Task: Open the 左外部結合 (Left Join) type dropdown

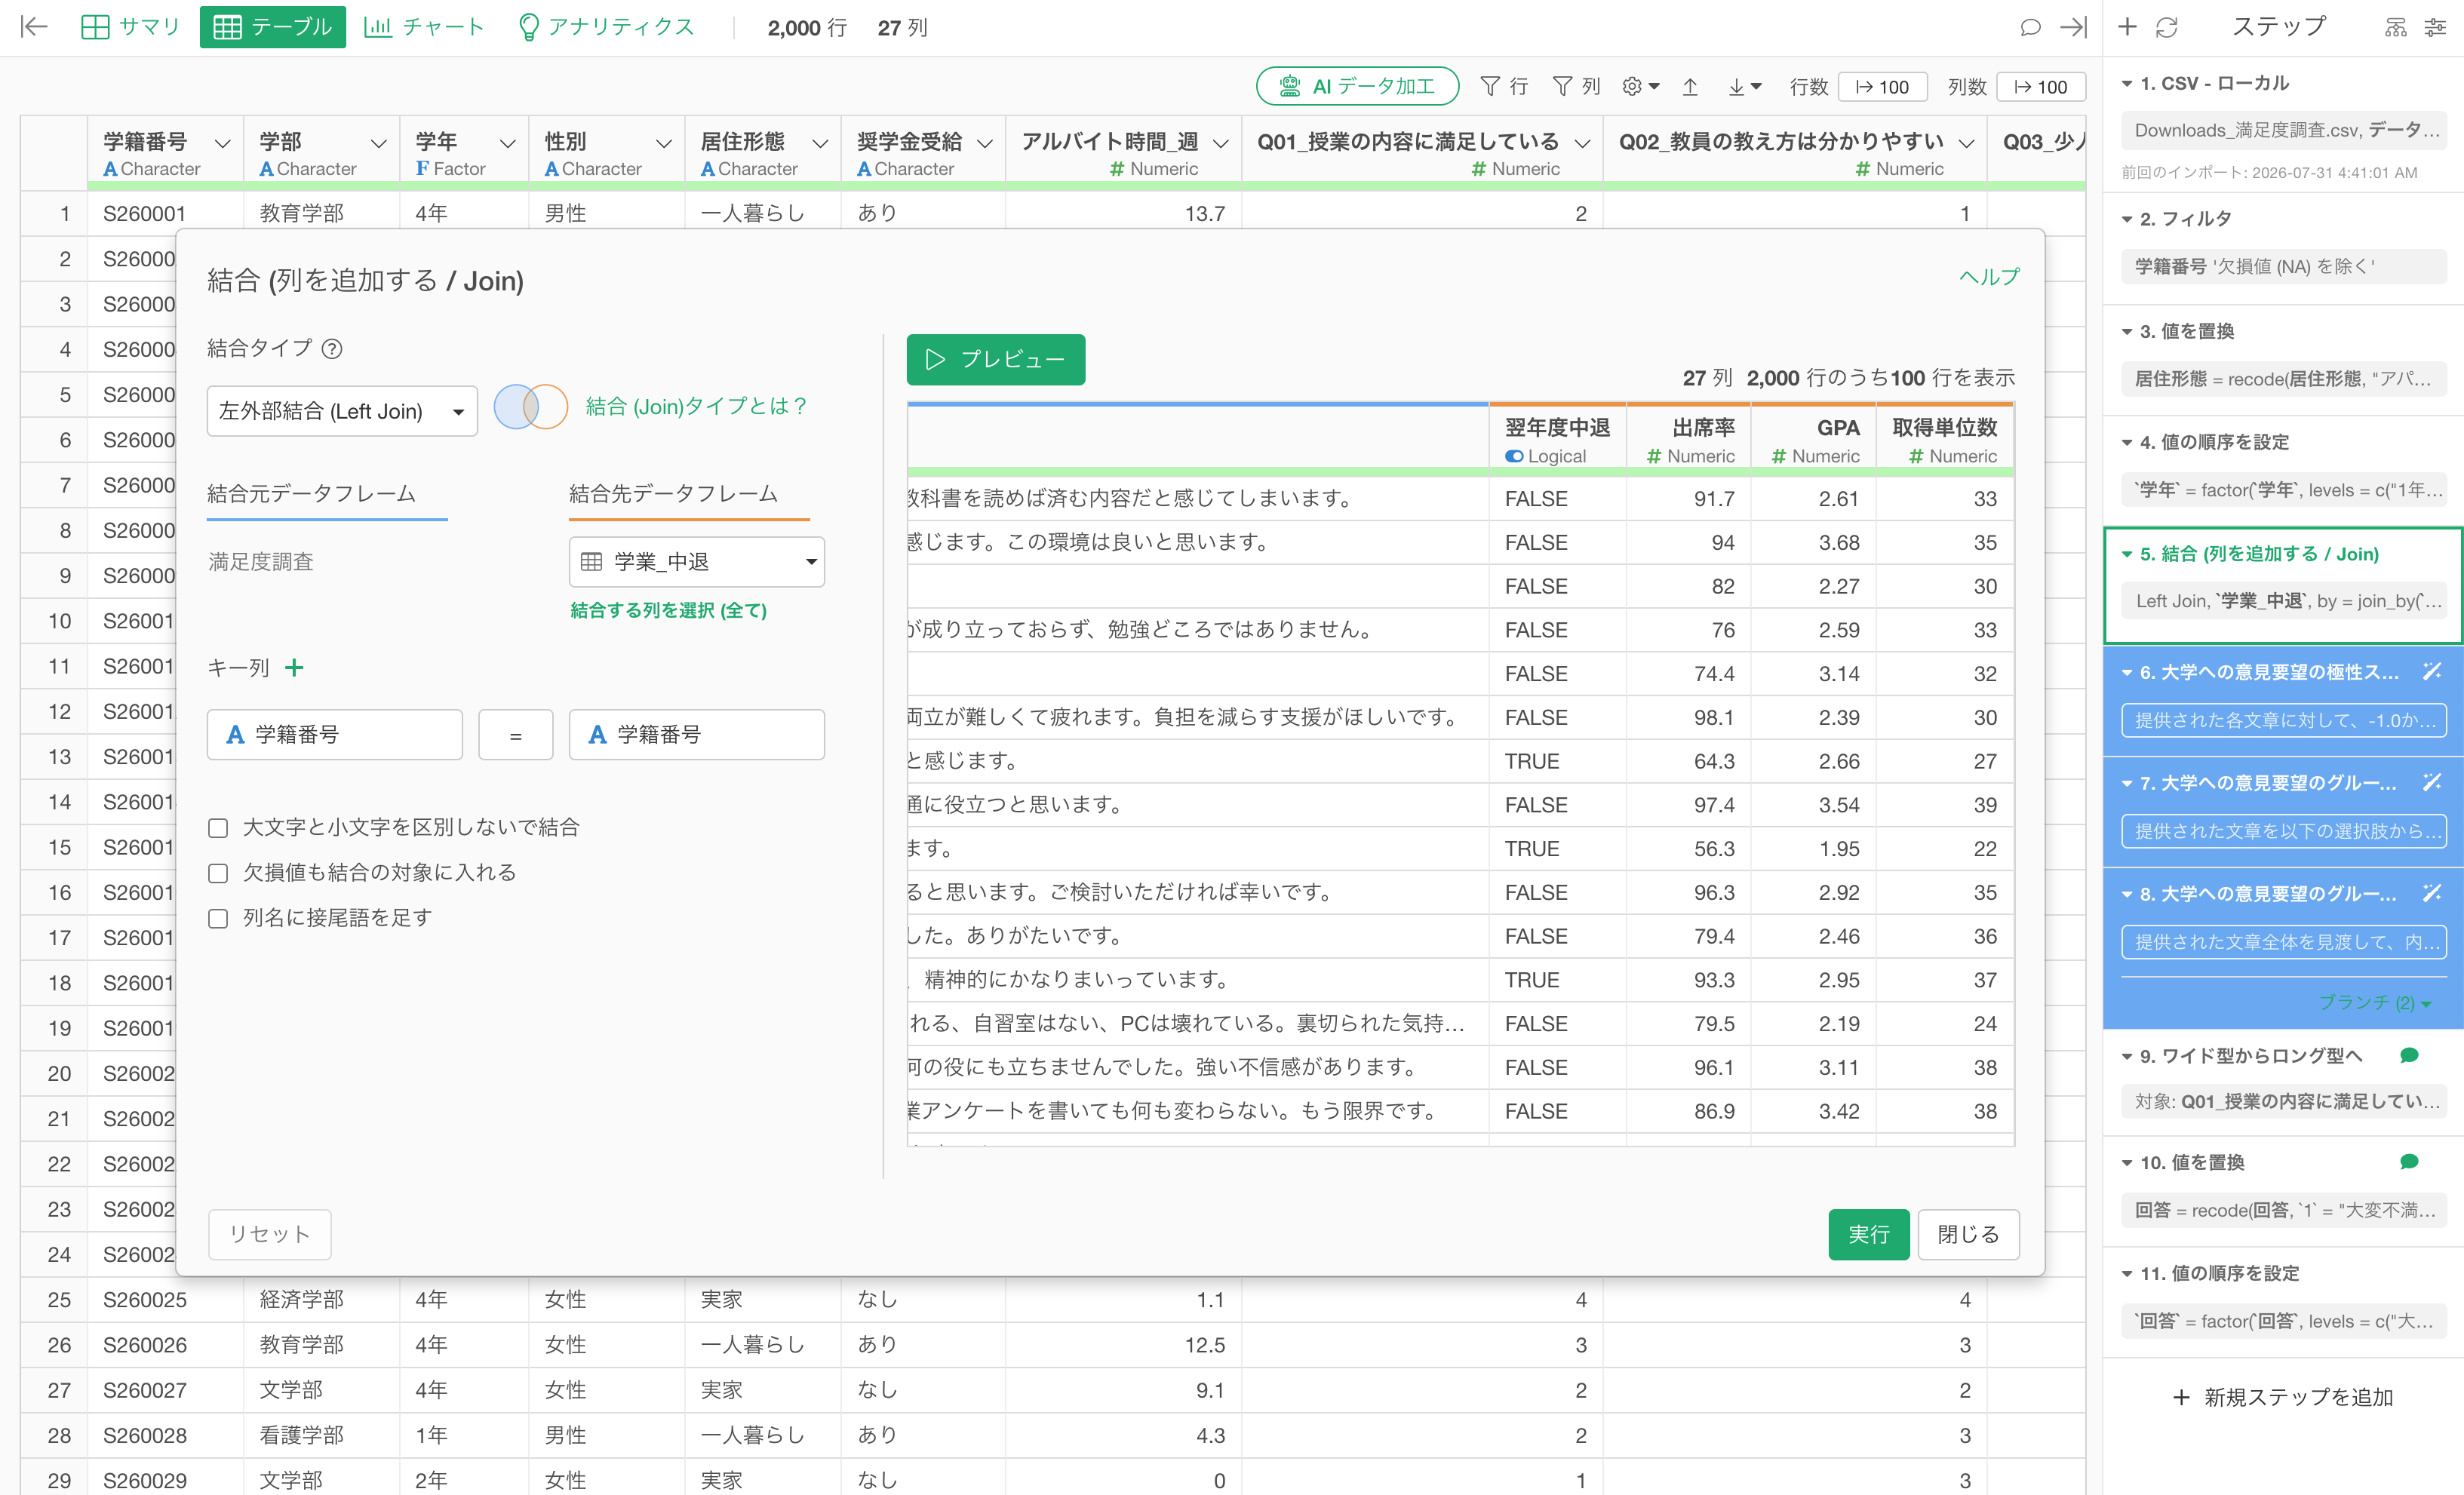Action: click(x=342, y=411)
